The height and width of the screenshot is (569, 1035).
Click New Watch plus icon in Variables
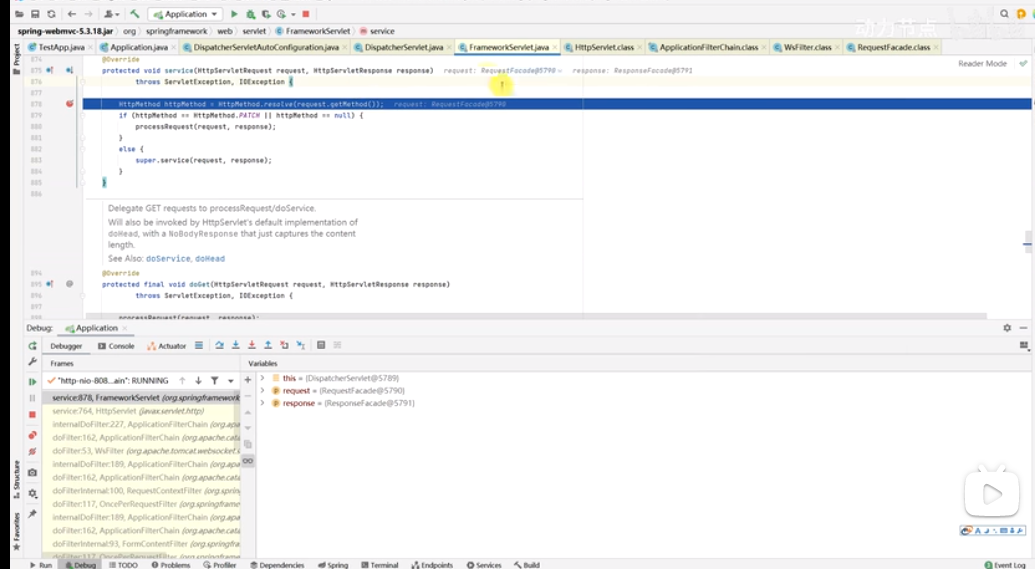[x=248, y=380]
